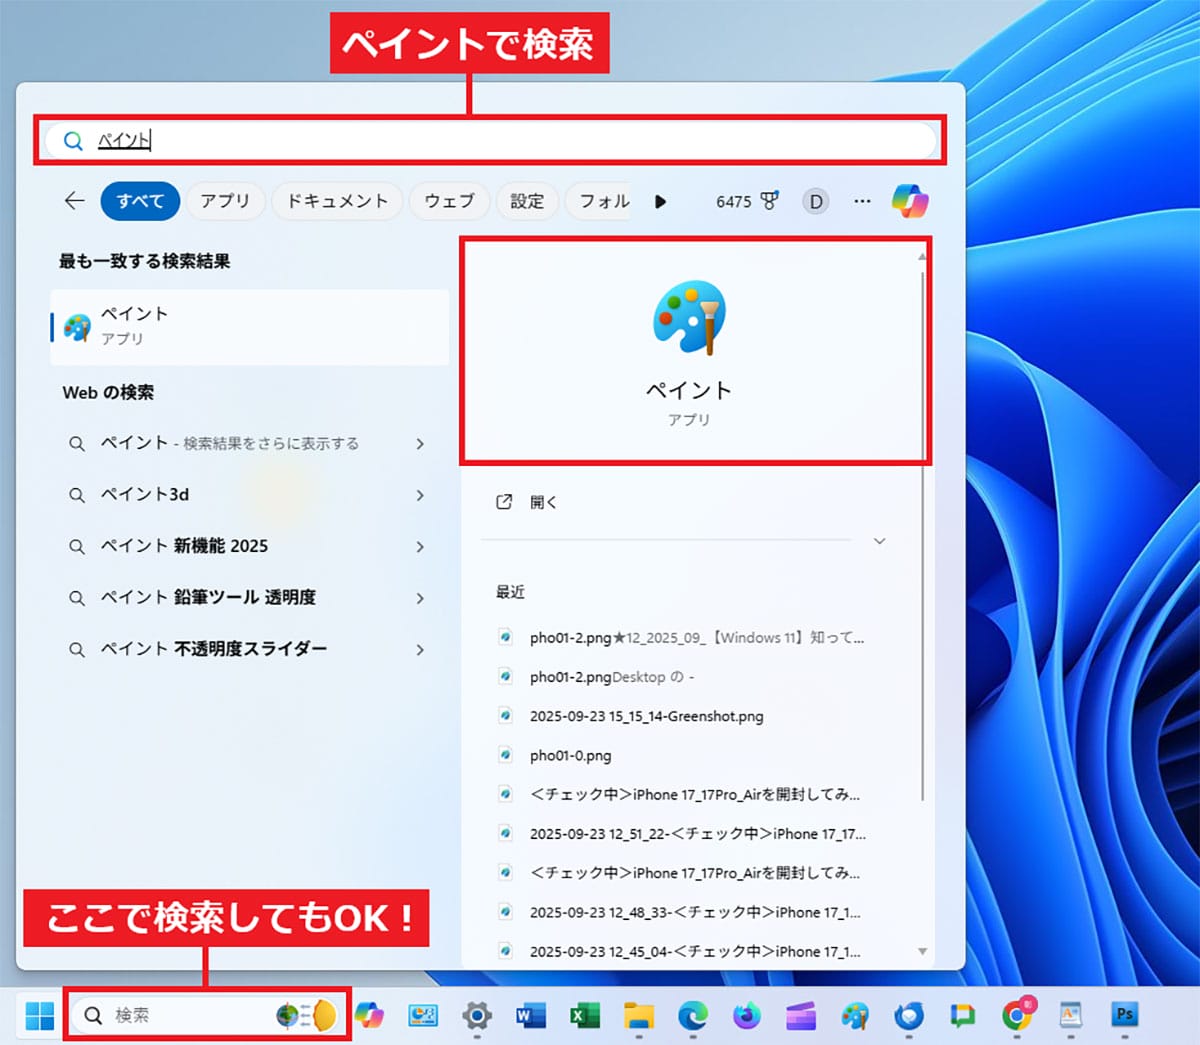This screenshot has height=1045, width=1200.
Task: Click the taskbar 検索 search box
Action: 207,1015
